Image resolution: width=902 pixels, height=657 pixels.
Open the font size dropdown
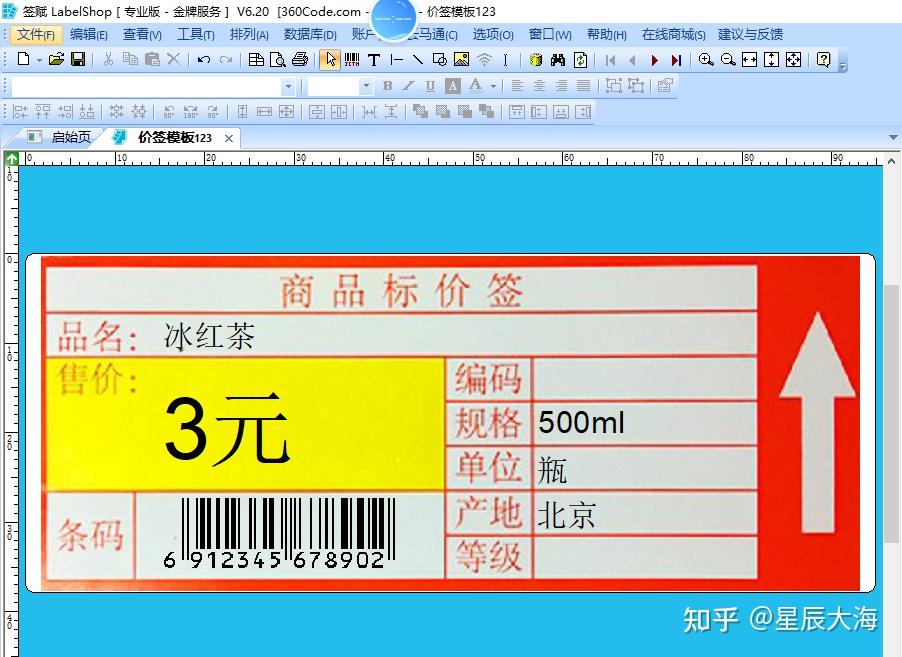(x=366, y=86)
